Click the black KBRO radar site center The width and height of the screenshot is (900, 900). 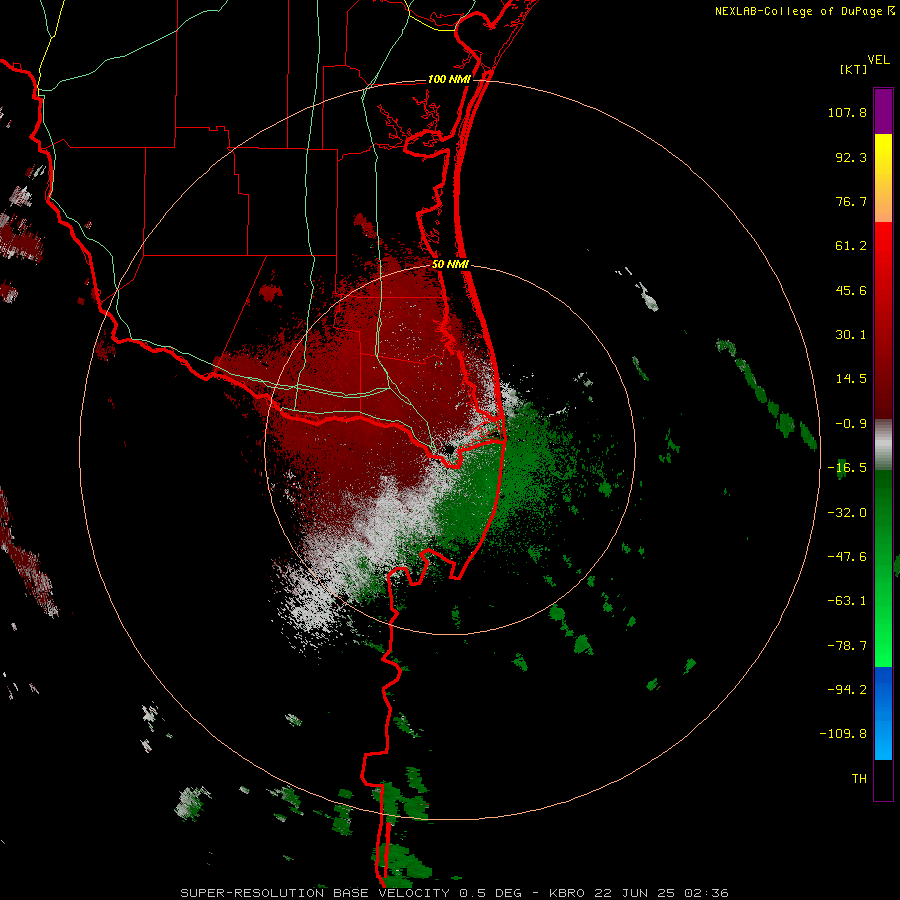point(448,448)
